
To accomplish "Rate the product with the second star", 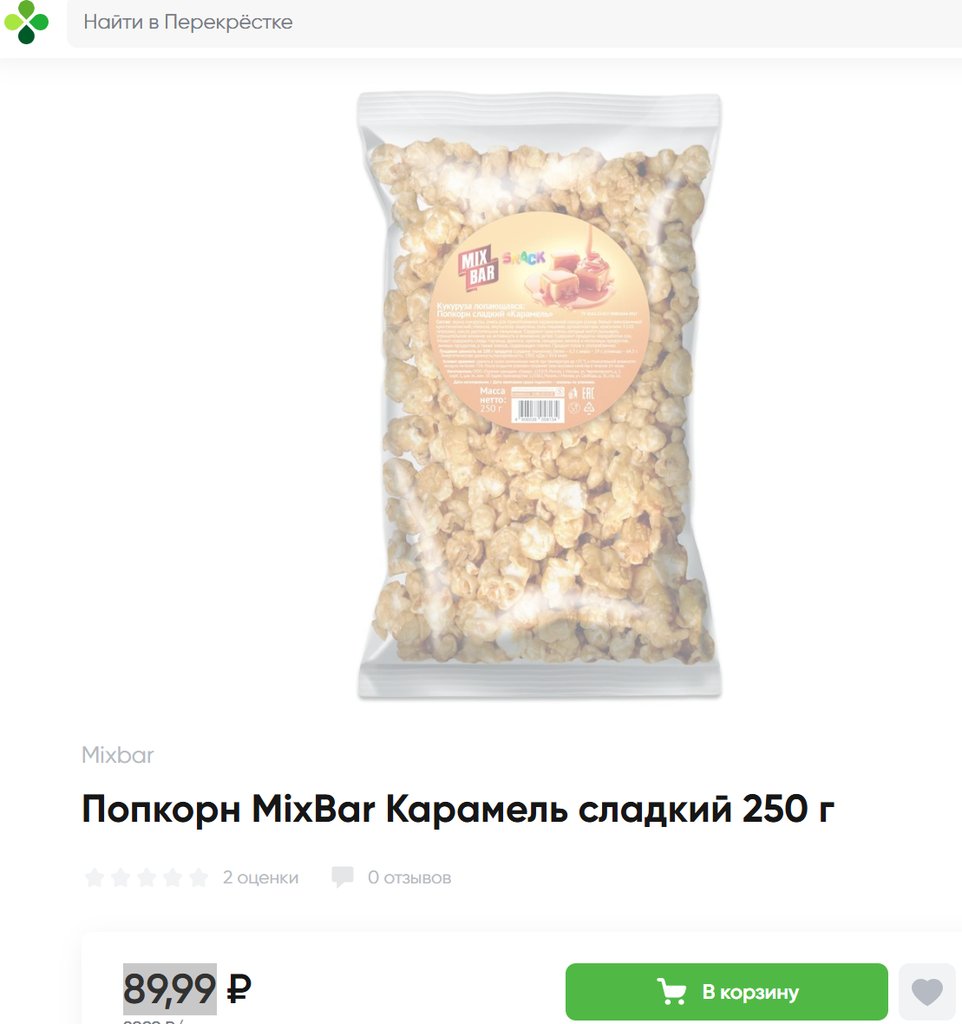I will (121, 878).
